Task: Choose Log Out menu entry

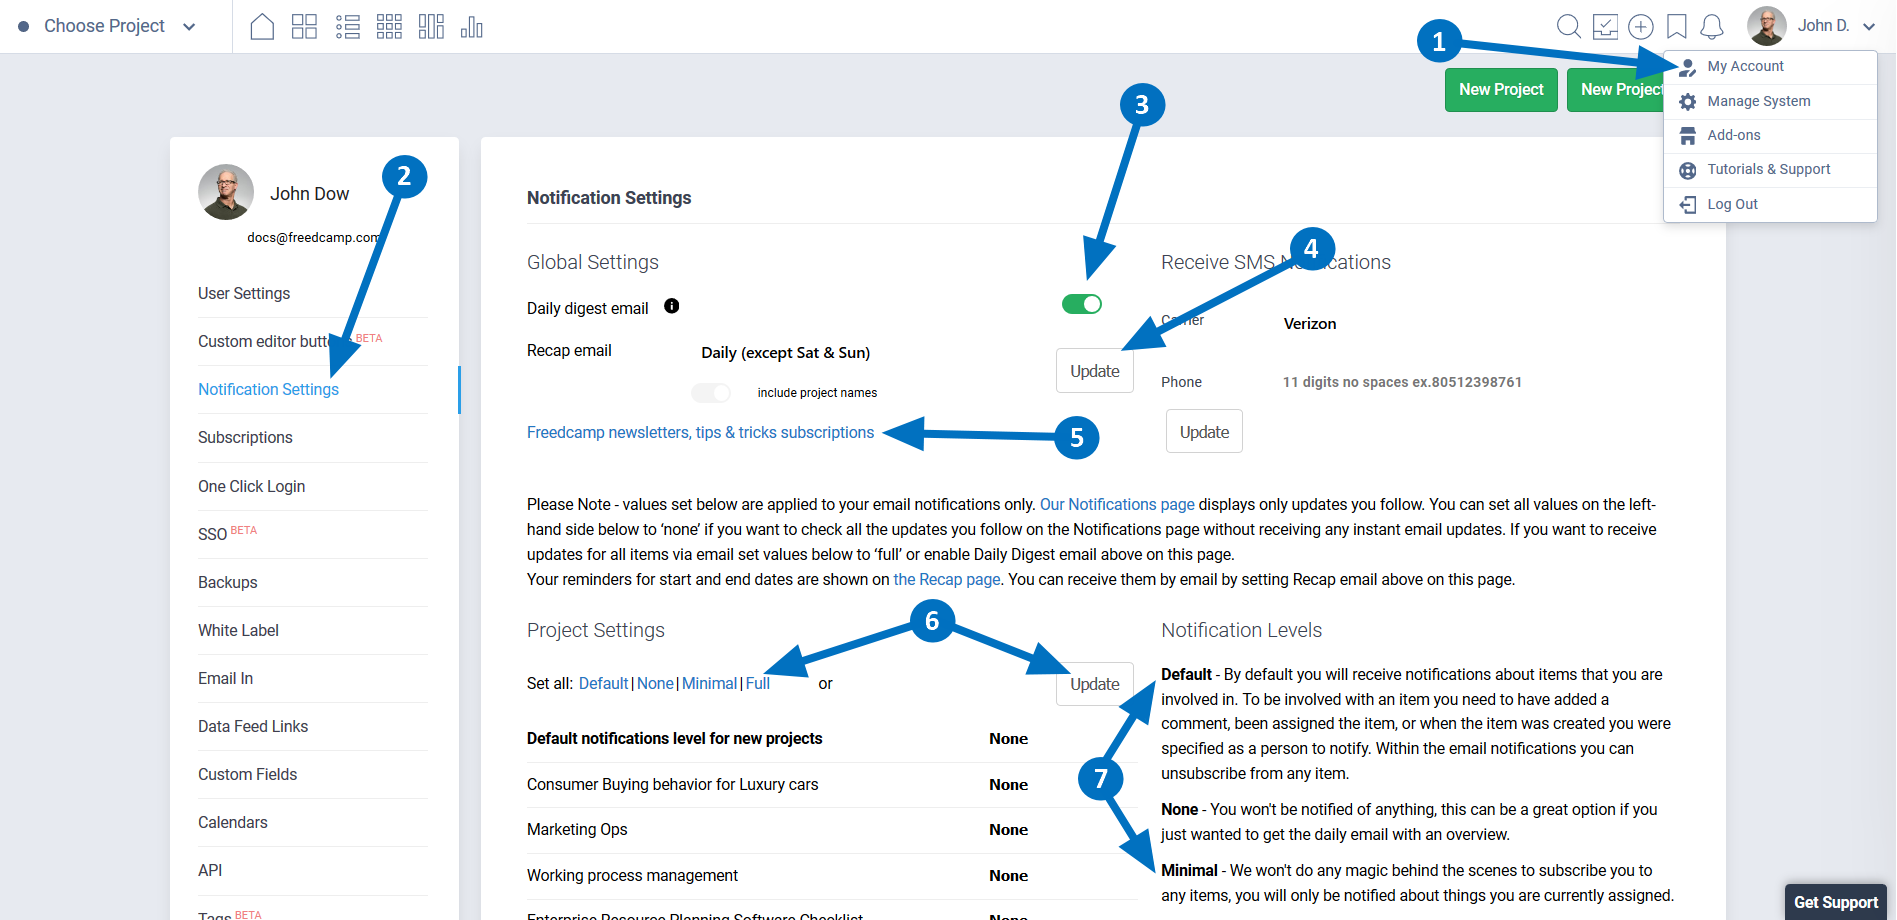Action: pyautogui.click(x=1732, y=204)
